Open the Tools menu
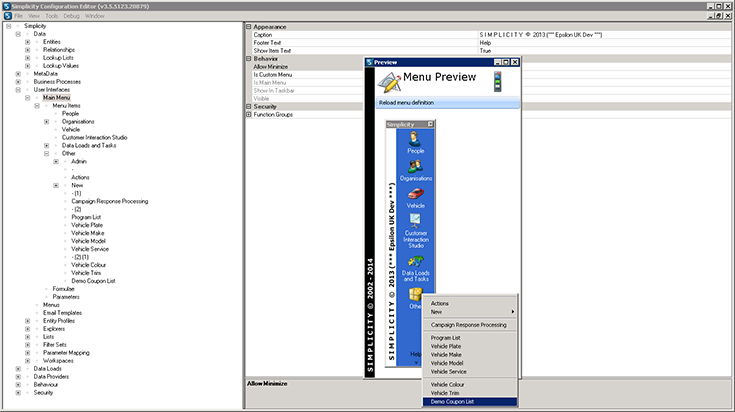Image resolution: width=735 pixels, height=412 pixels. coord(52,16)
